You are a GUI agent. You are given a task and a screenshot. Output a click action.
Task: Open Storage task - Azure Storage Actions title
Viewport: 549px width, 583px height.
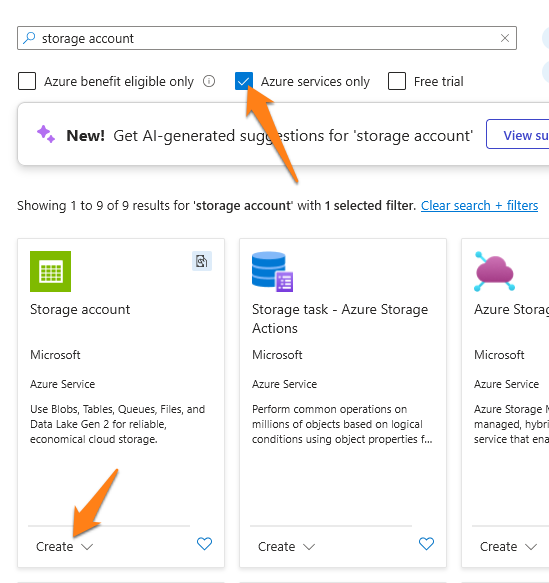[x=340, y=319]
